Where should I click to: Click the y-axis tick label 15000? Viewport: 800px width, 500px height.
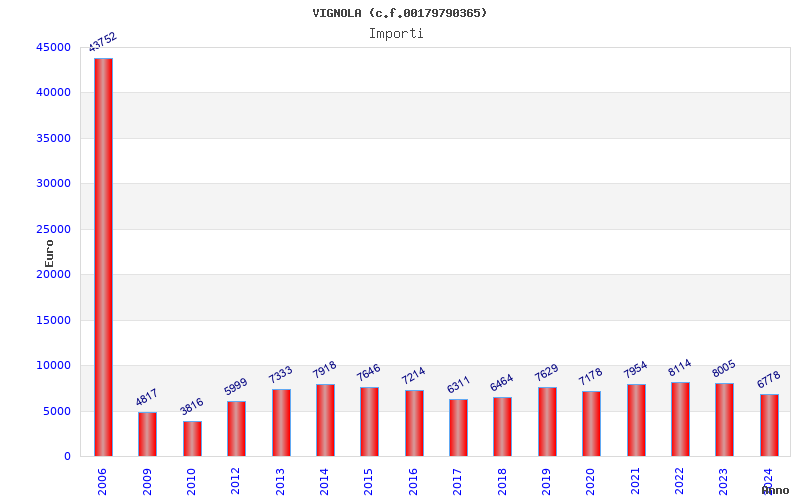(x=54, y=320)
